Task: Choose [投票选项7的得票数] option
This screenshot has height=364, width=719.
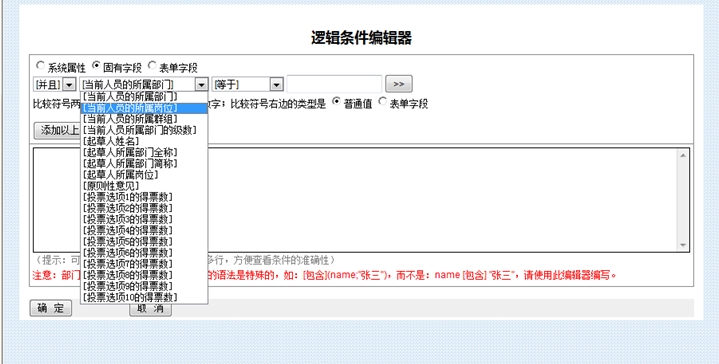Action: click(x=144, y=264)
